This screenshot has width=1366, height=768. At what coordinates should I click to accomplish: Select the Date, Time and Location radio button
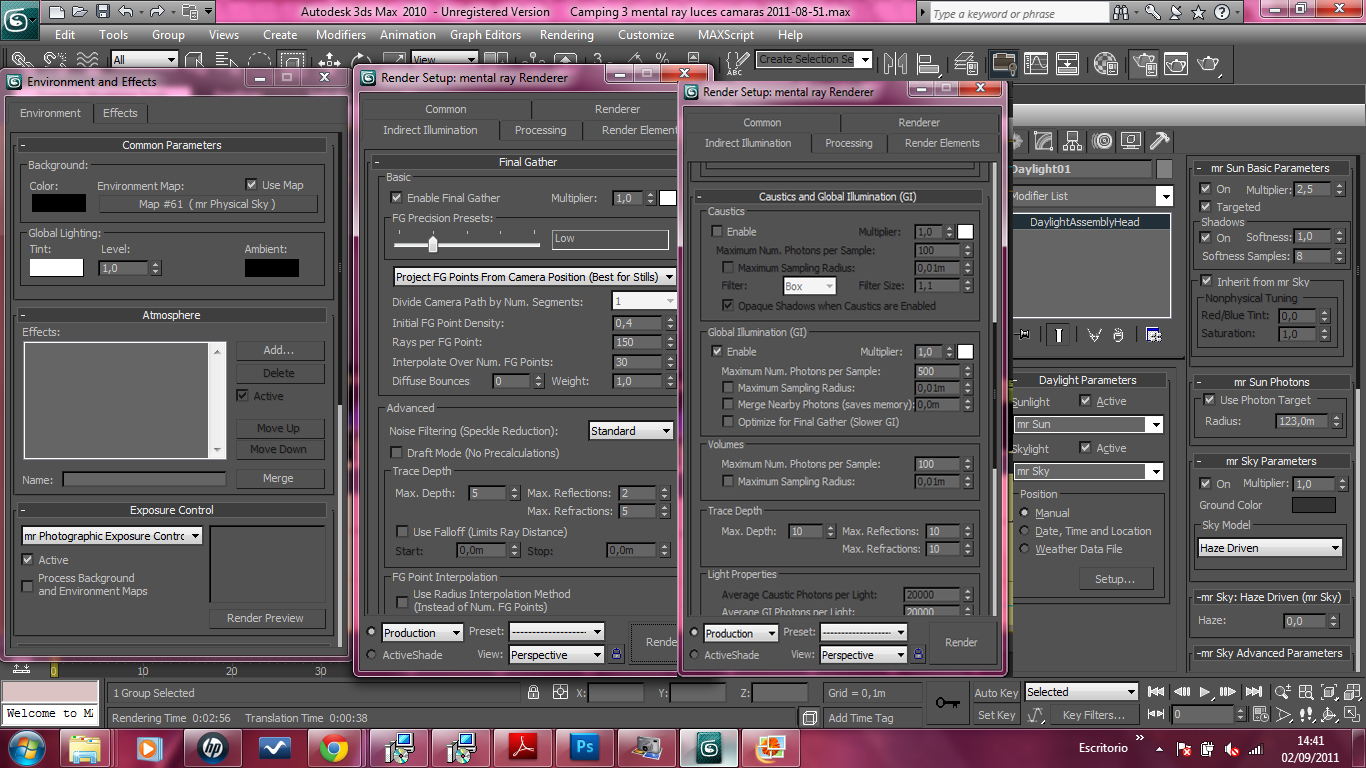pos(1024,531)
